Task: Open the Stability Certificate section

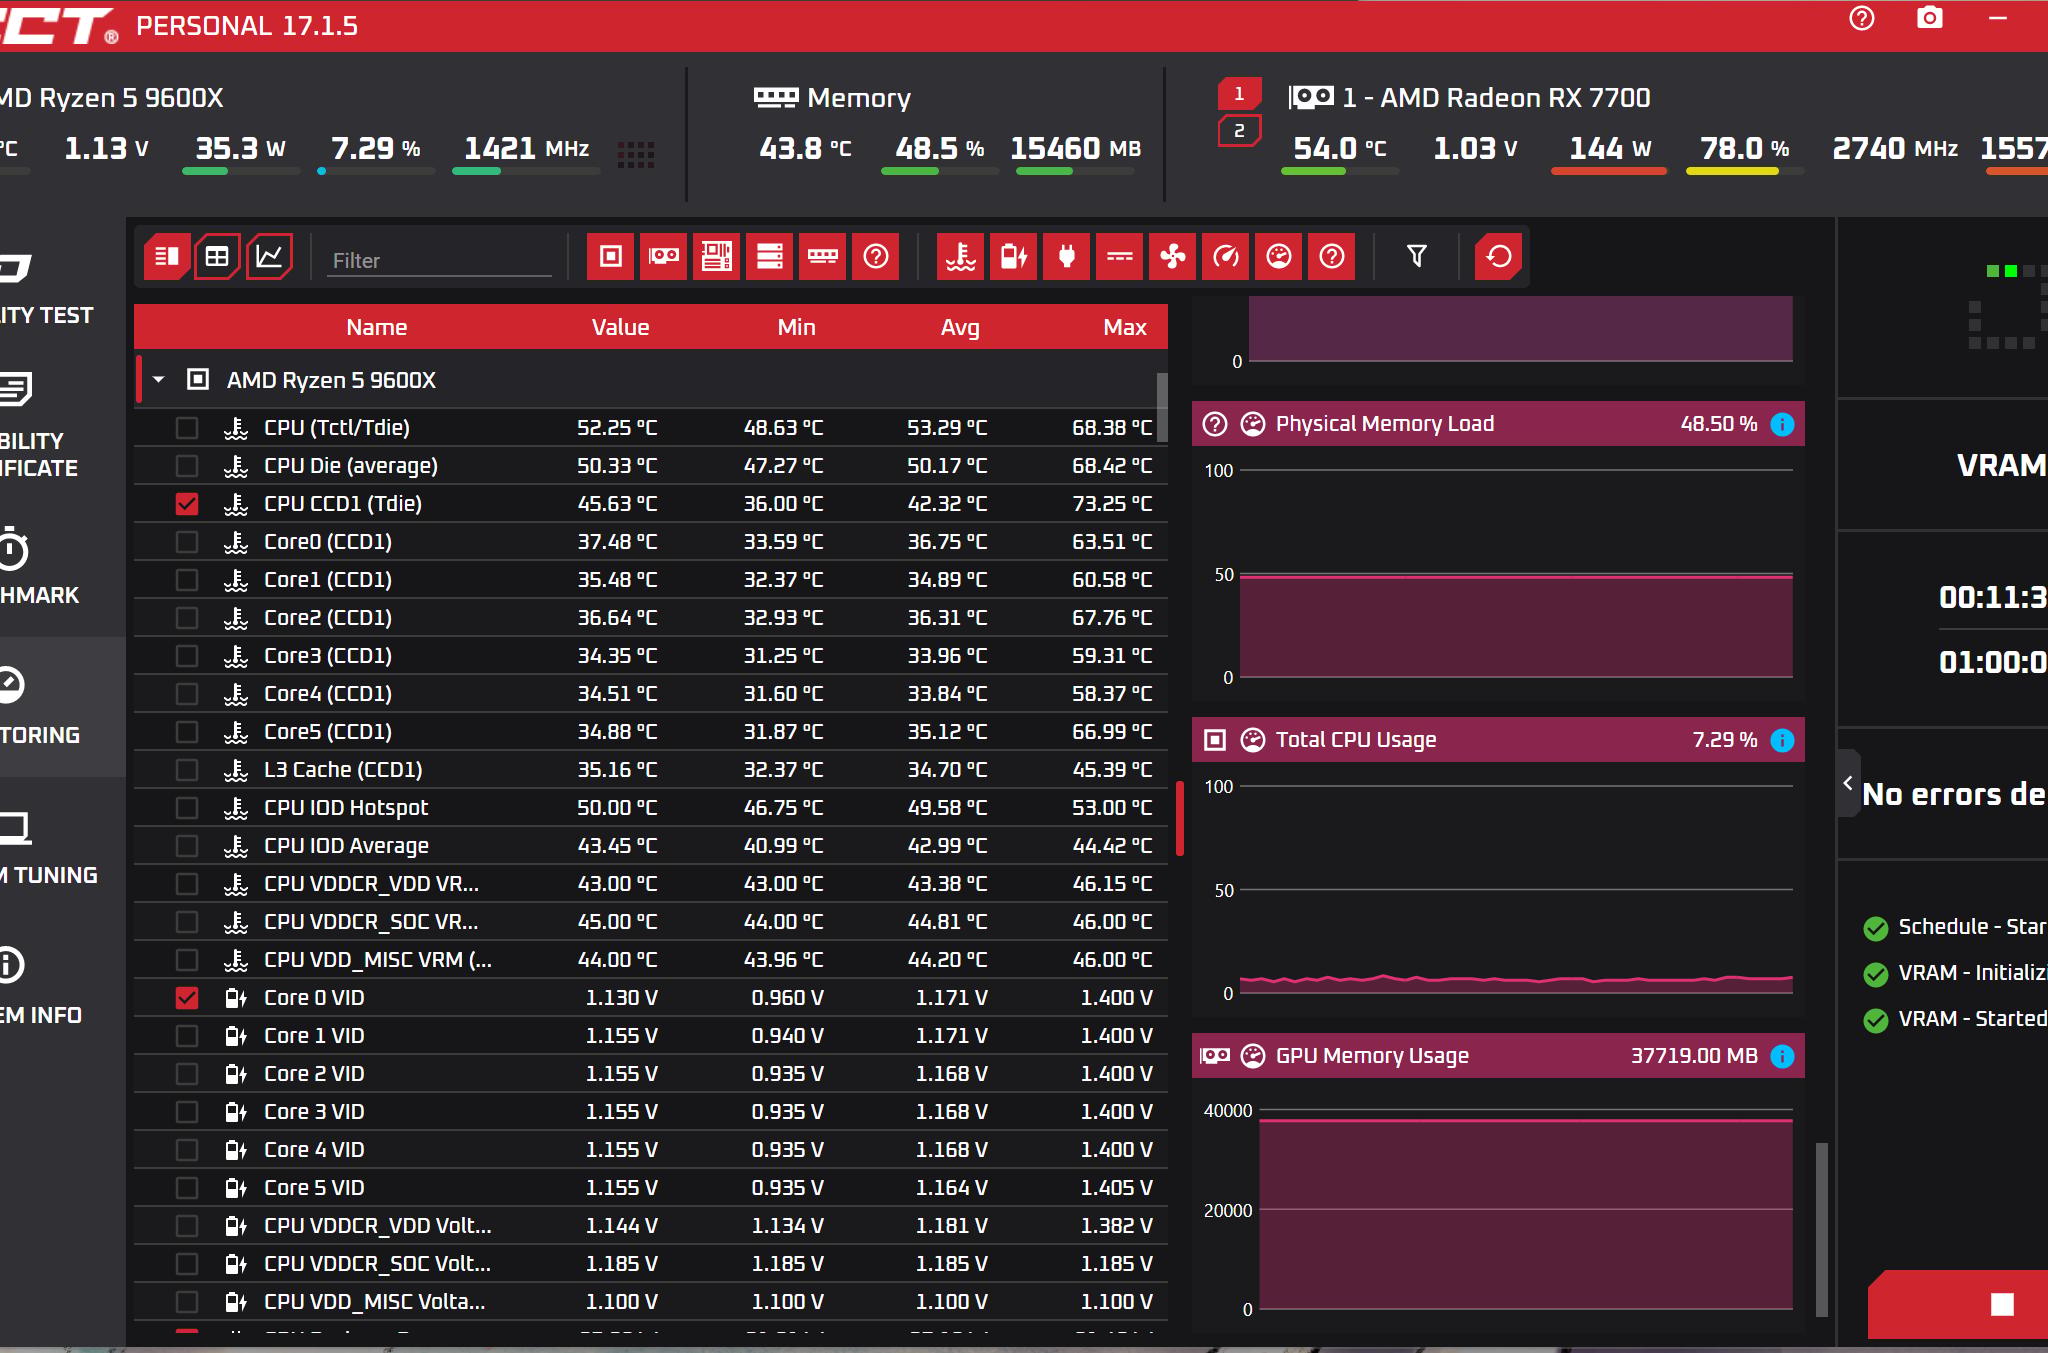Action: [38, 425]
